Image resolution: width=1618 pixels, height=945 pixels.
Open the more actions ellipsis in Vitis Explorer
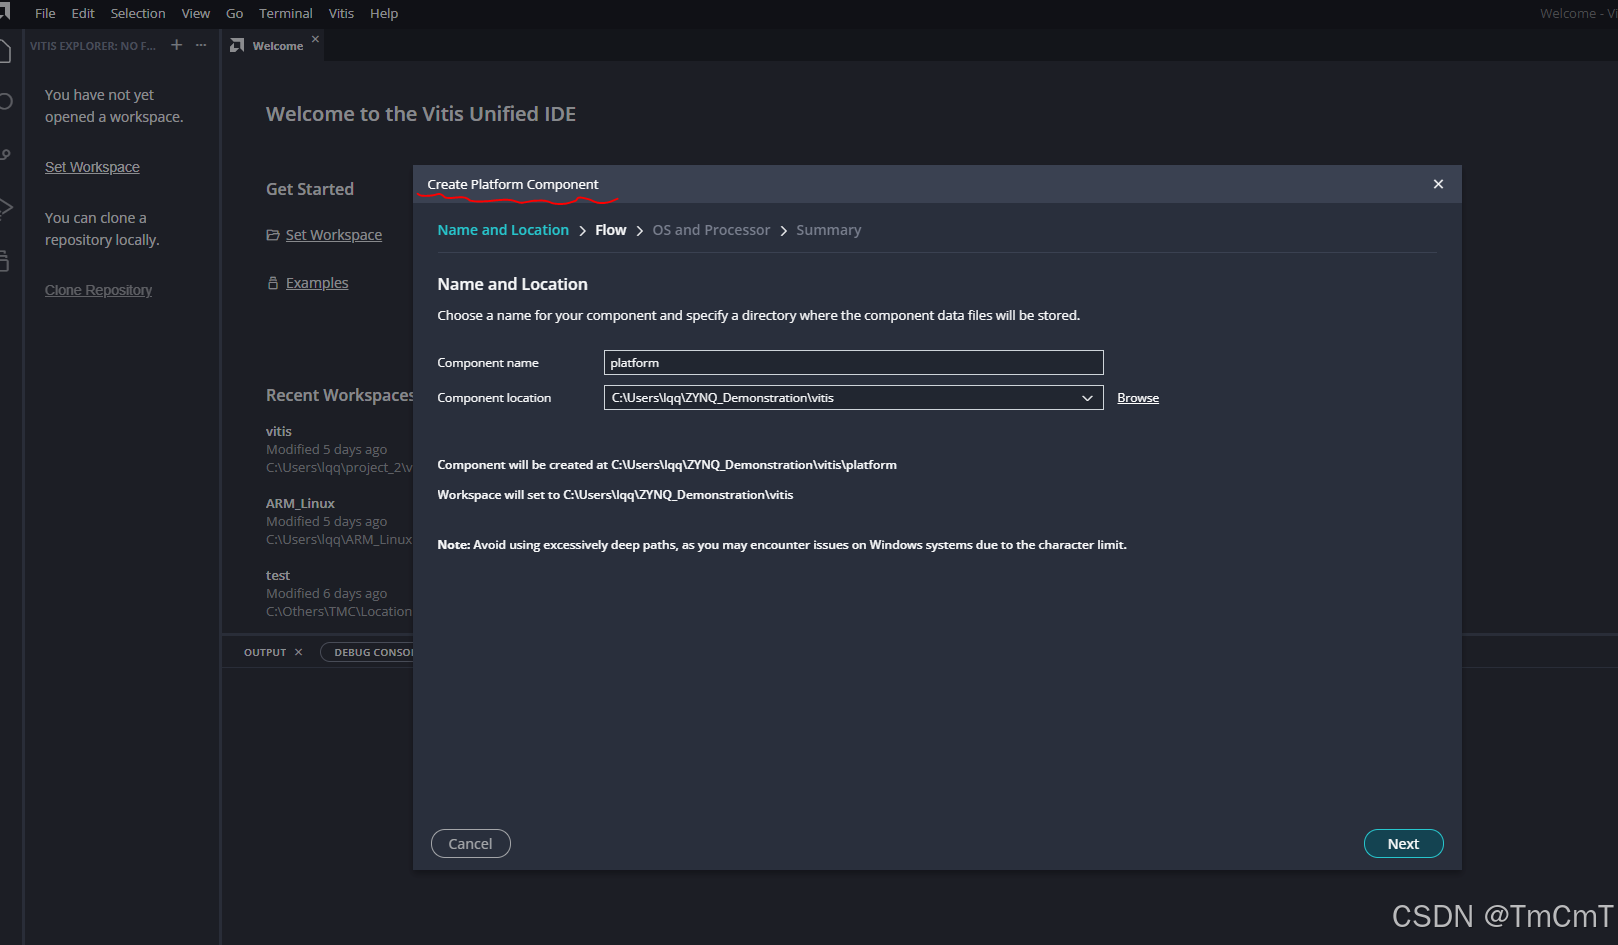201,45
